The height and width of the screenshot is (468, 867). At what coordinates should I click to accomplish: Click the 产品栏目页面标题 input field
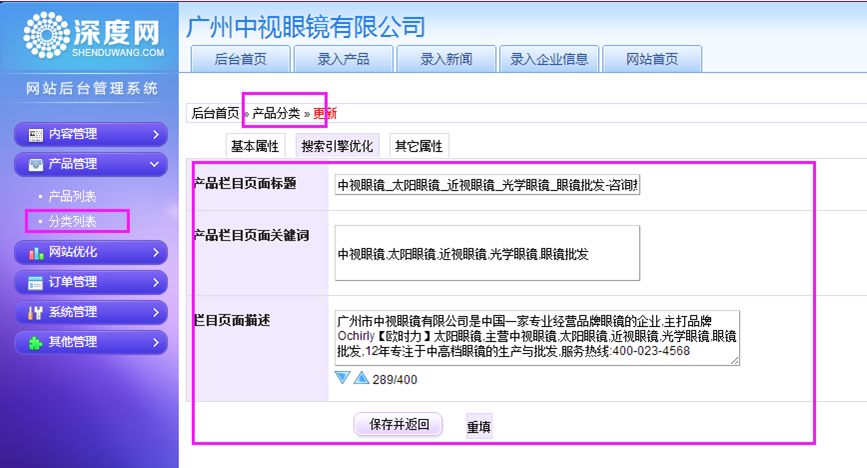click(487, 185)
